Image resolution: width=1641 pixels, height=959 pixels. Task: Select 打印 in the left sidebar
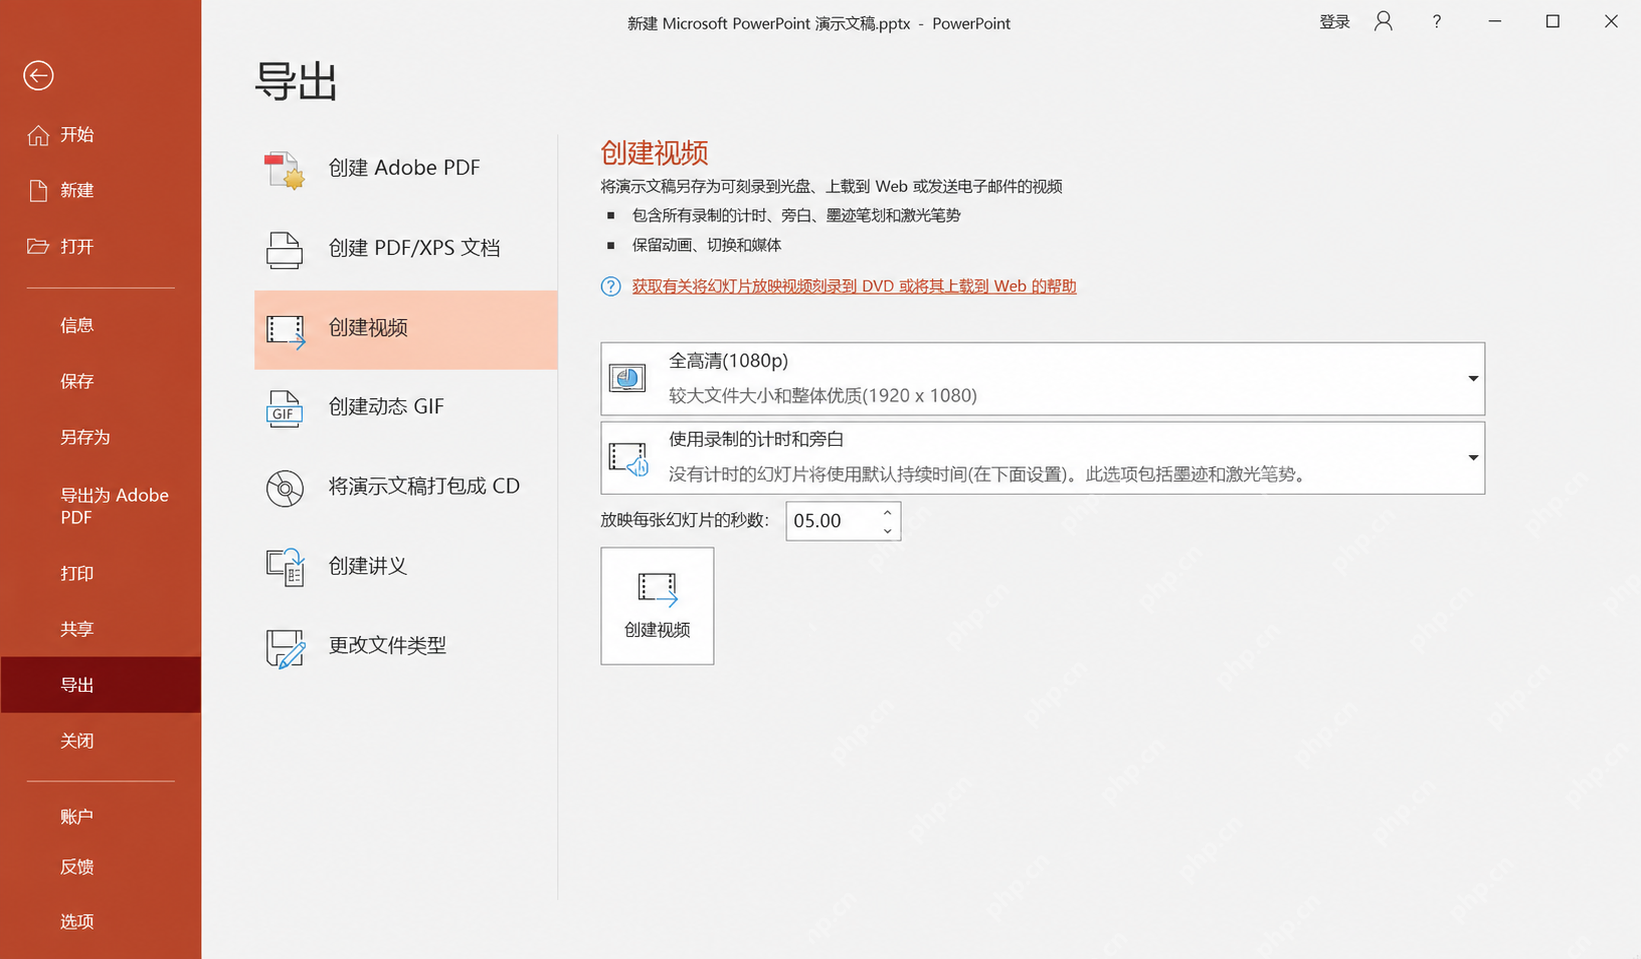[100, 573]
